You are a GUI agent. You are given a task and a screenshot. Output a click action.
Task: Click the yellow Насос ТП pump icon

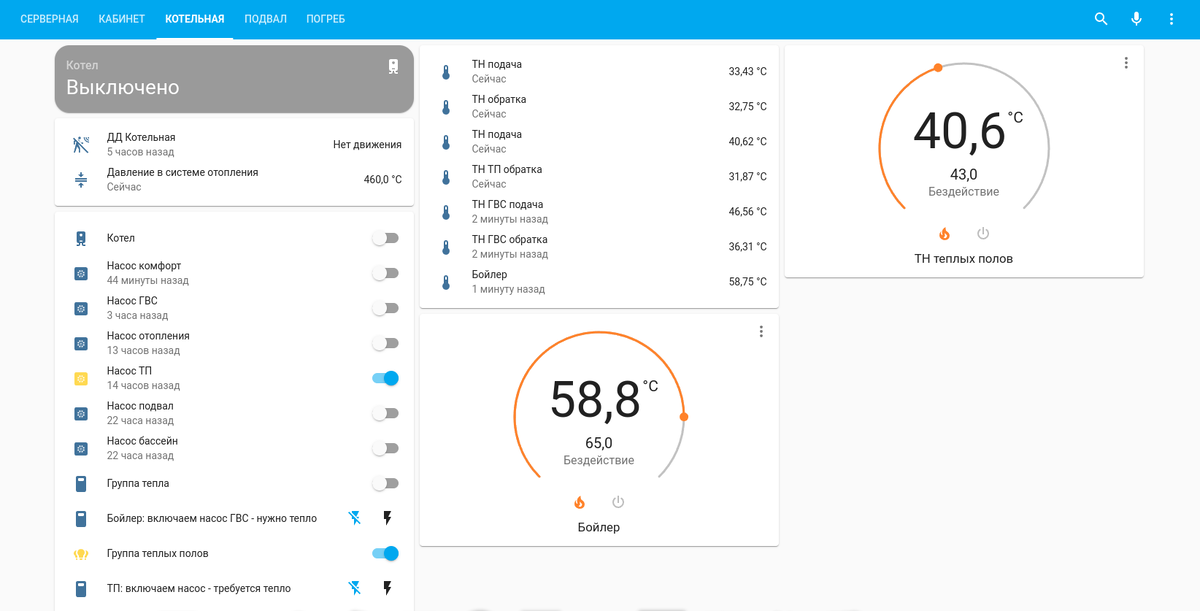coord(81,378)
